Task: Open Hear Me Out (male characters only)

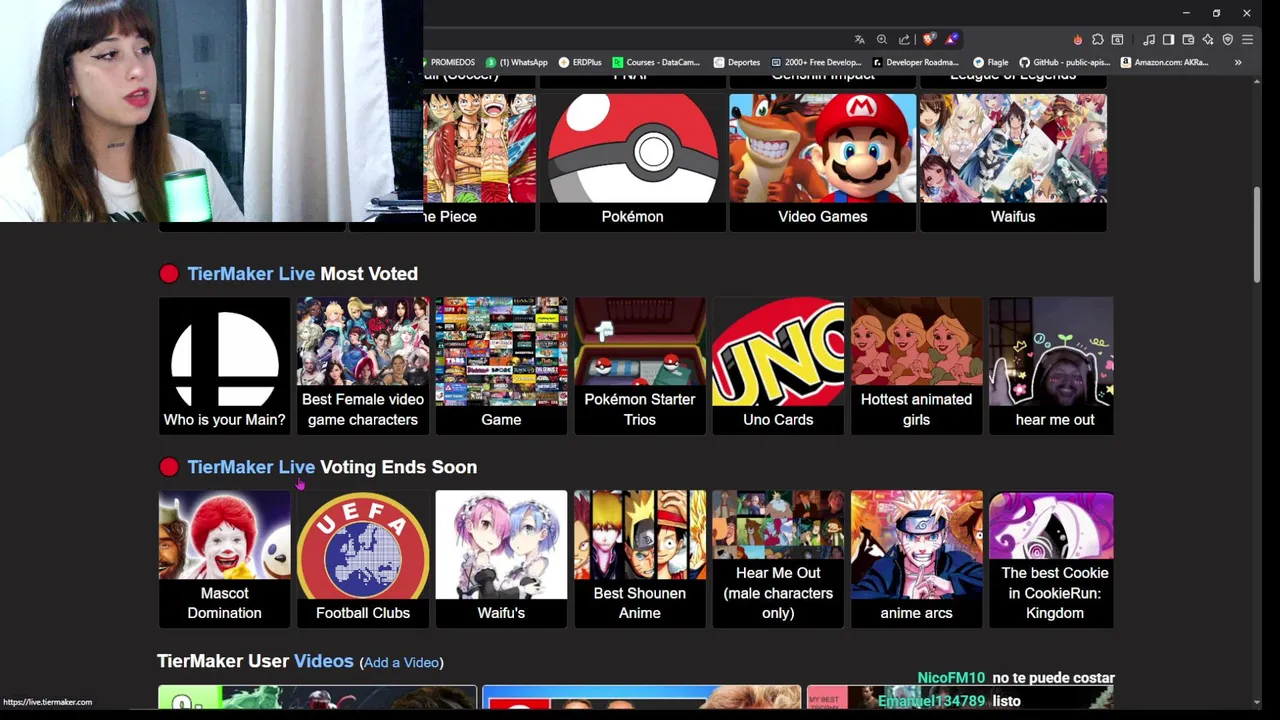Action: tap(778, 559)
